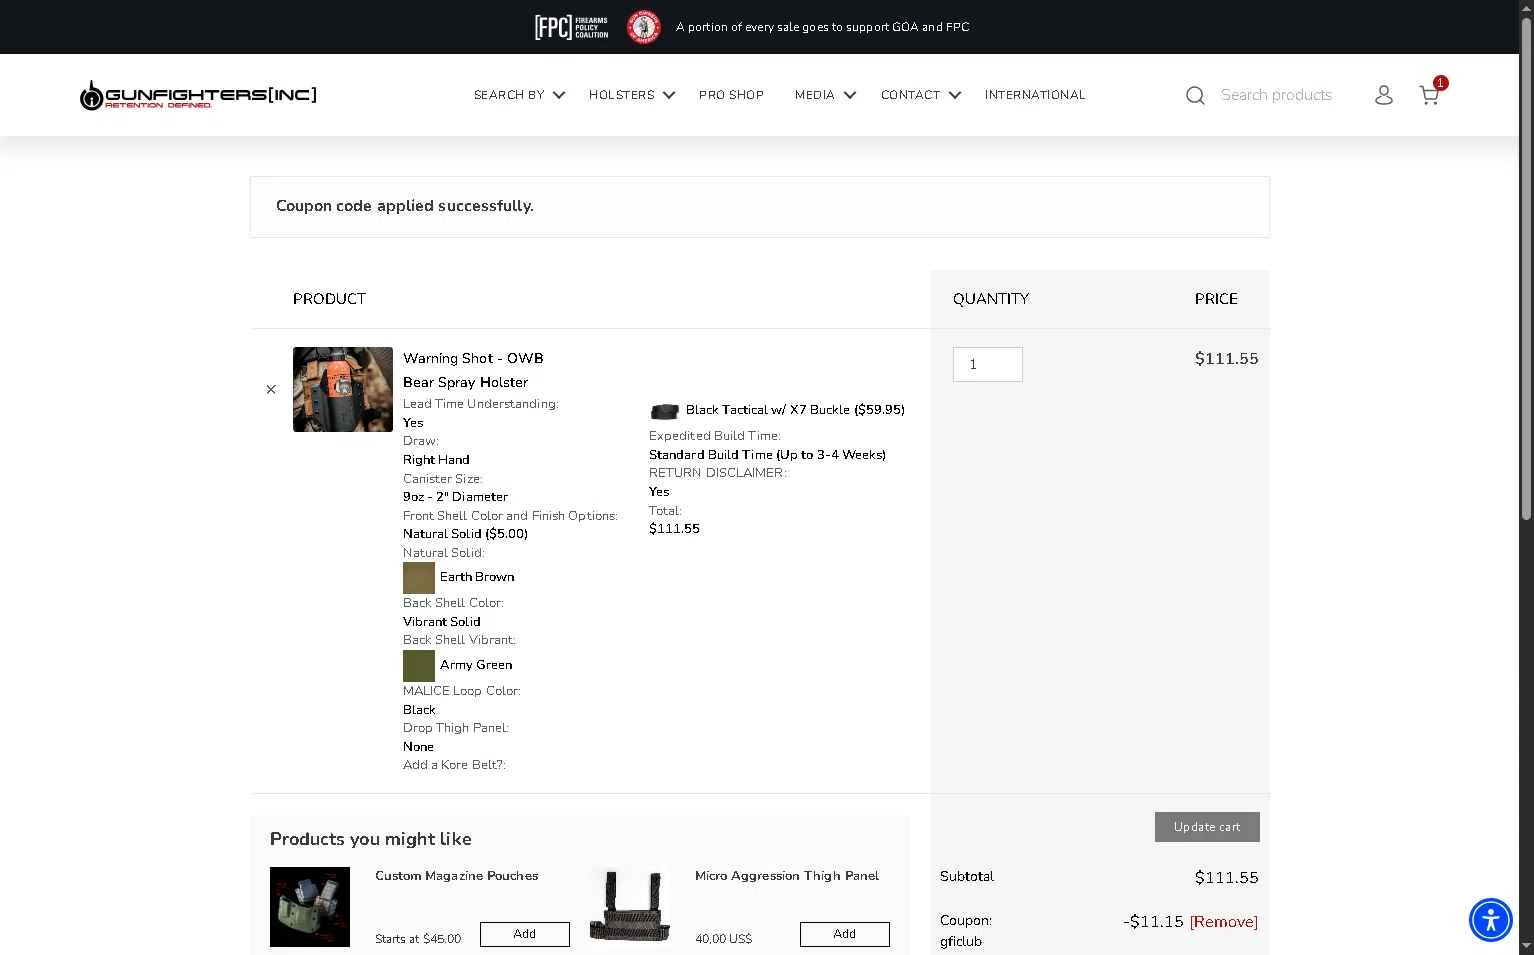Open the Warning Shot - OWB product link
The height and width of the screenshot is (955, 1534).
click(473, 370)
